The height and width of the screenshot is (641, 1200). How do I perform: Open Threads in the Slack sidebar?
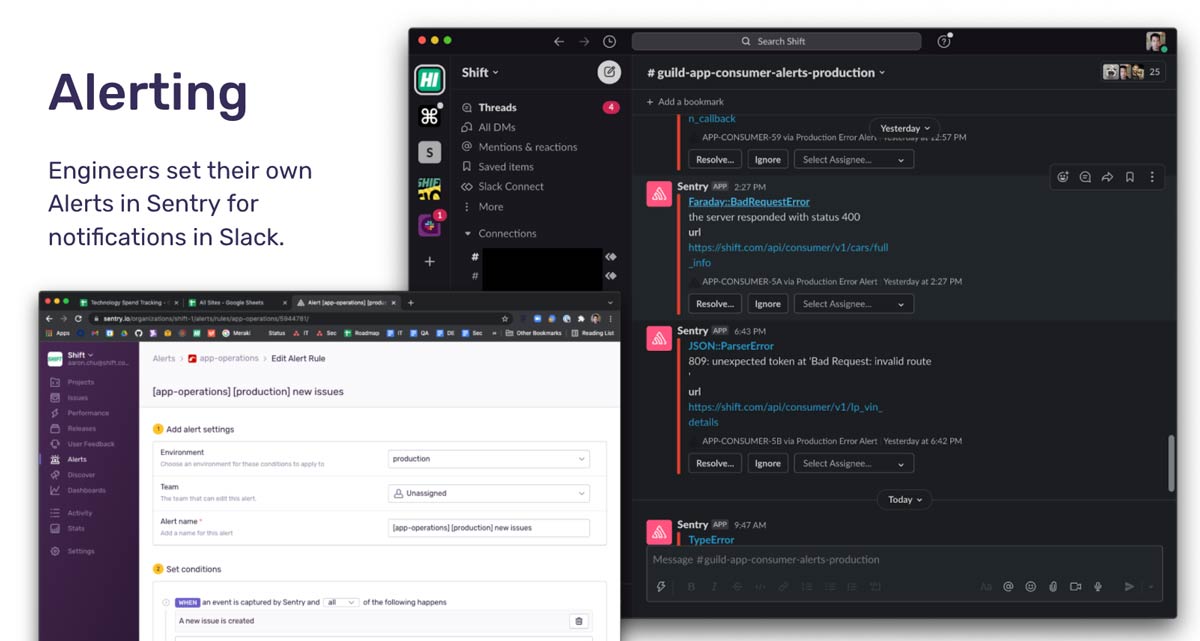[x=497, y=107]
